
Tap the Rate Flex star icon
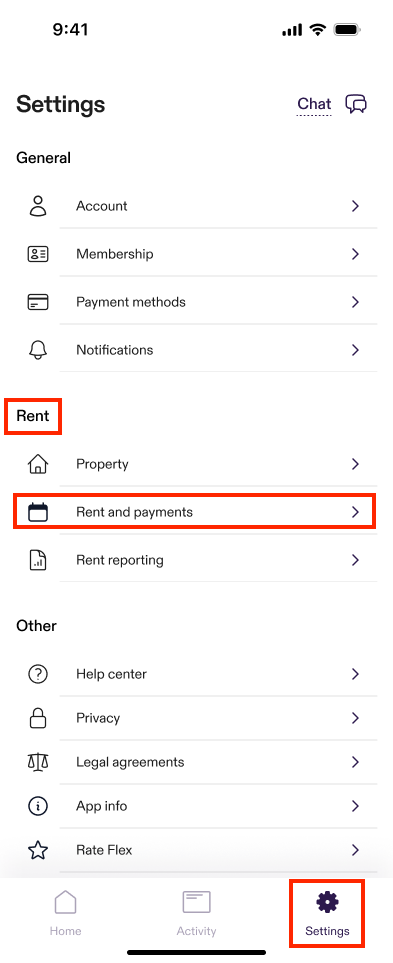(38, 850)
